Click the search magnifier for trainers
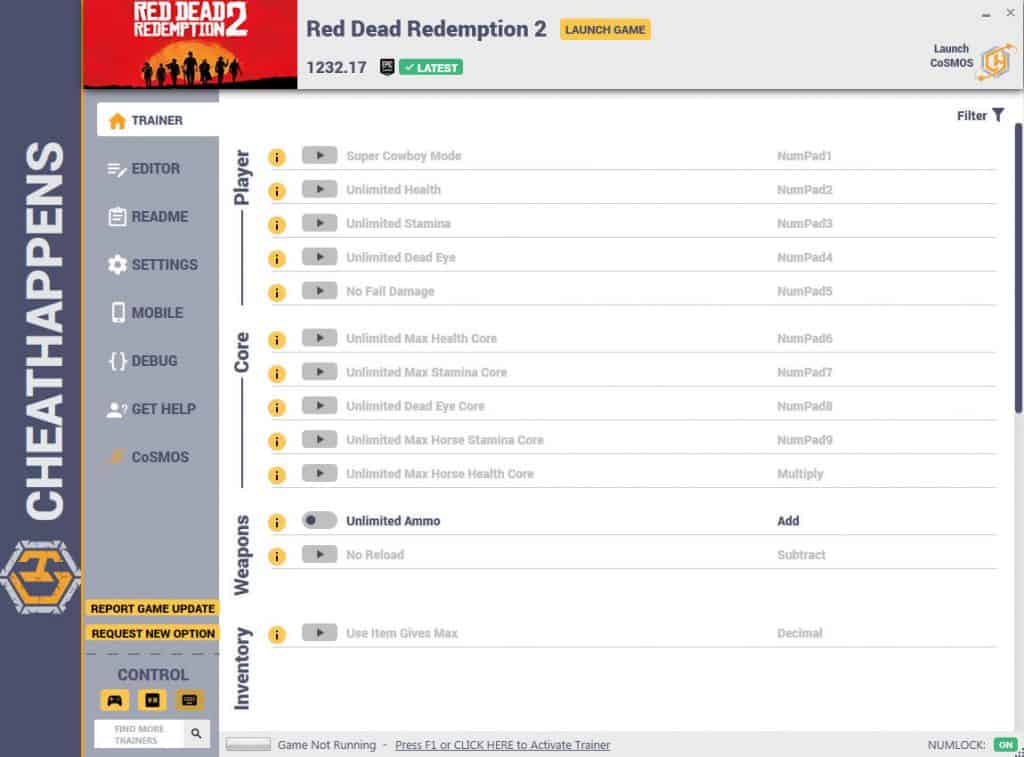1024x757 pixels. click(x=196, y=733)
